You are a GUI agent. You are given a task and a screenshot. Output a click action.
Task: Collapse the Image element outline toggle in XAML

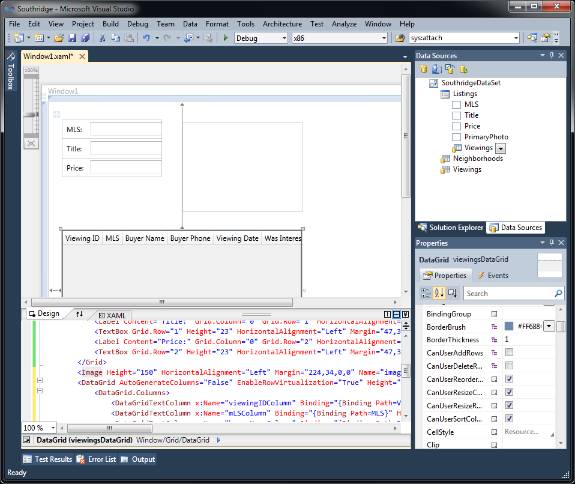coord(40,380)
